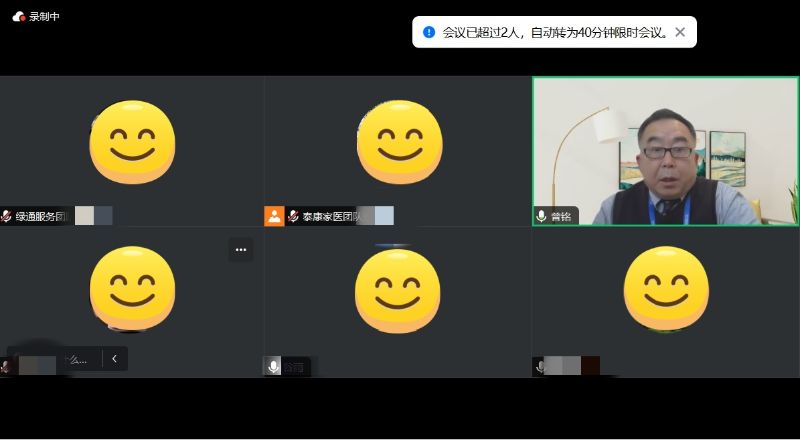Click the 40分钟限时会议 notification message text
This screenshot has width=800, height=440.
click(x=555, y=32)
